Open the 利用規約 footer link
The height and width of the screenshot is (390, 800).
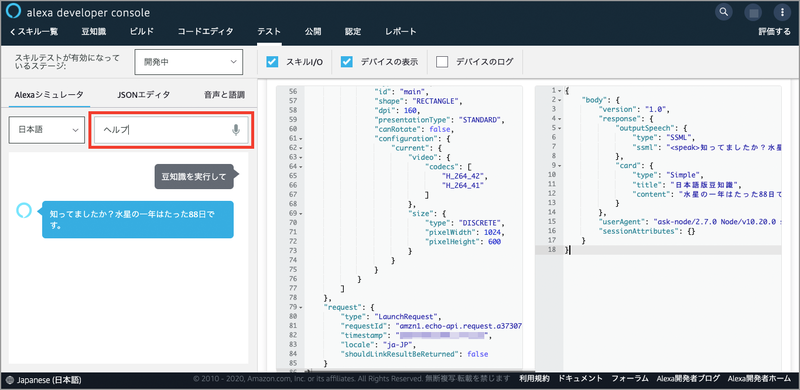pos(535,379)
